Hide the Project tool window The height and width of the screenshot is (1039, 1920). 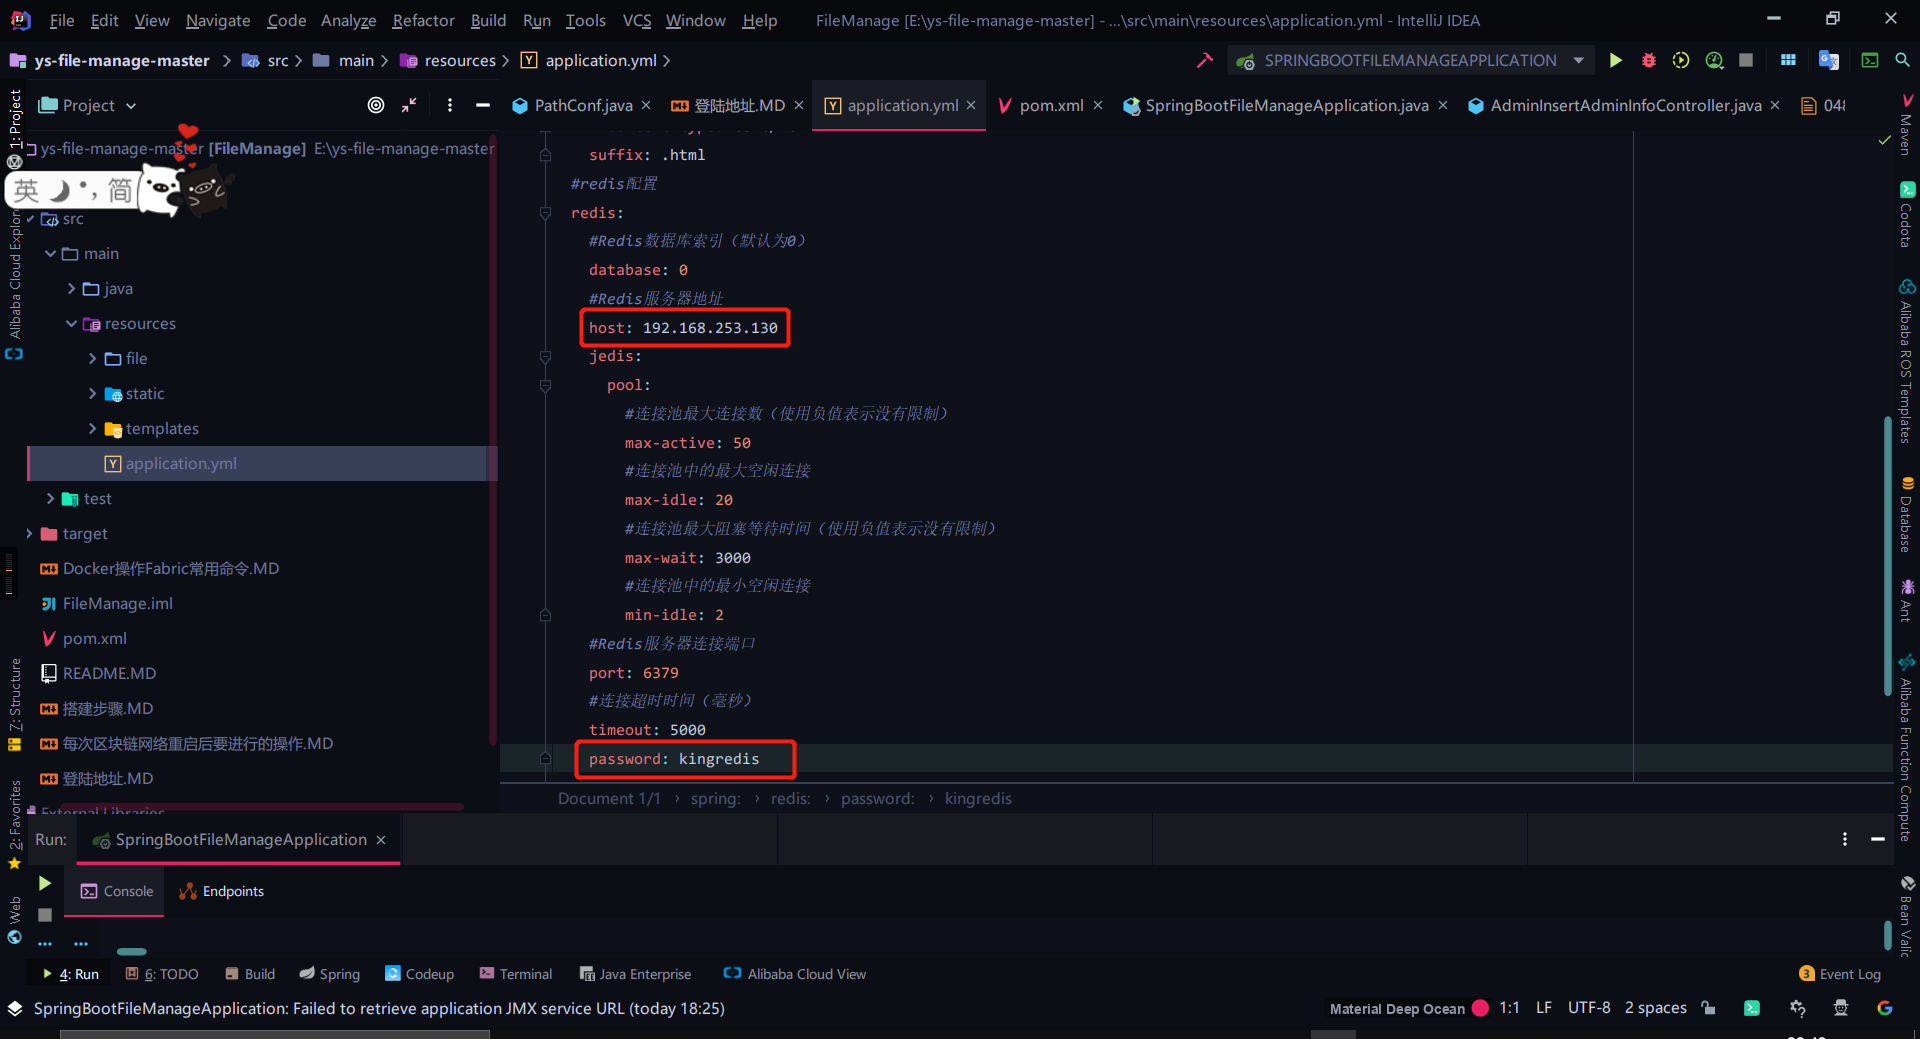tap(483, 105)
